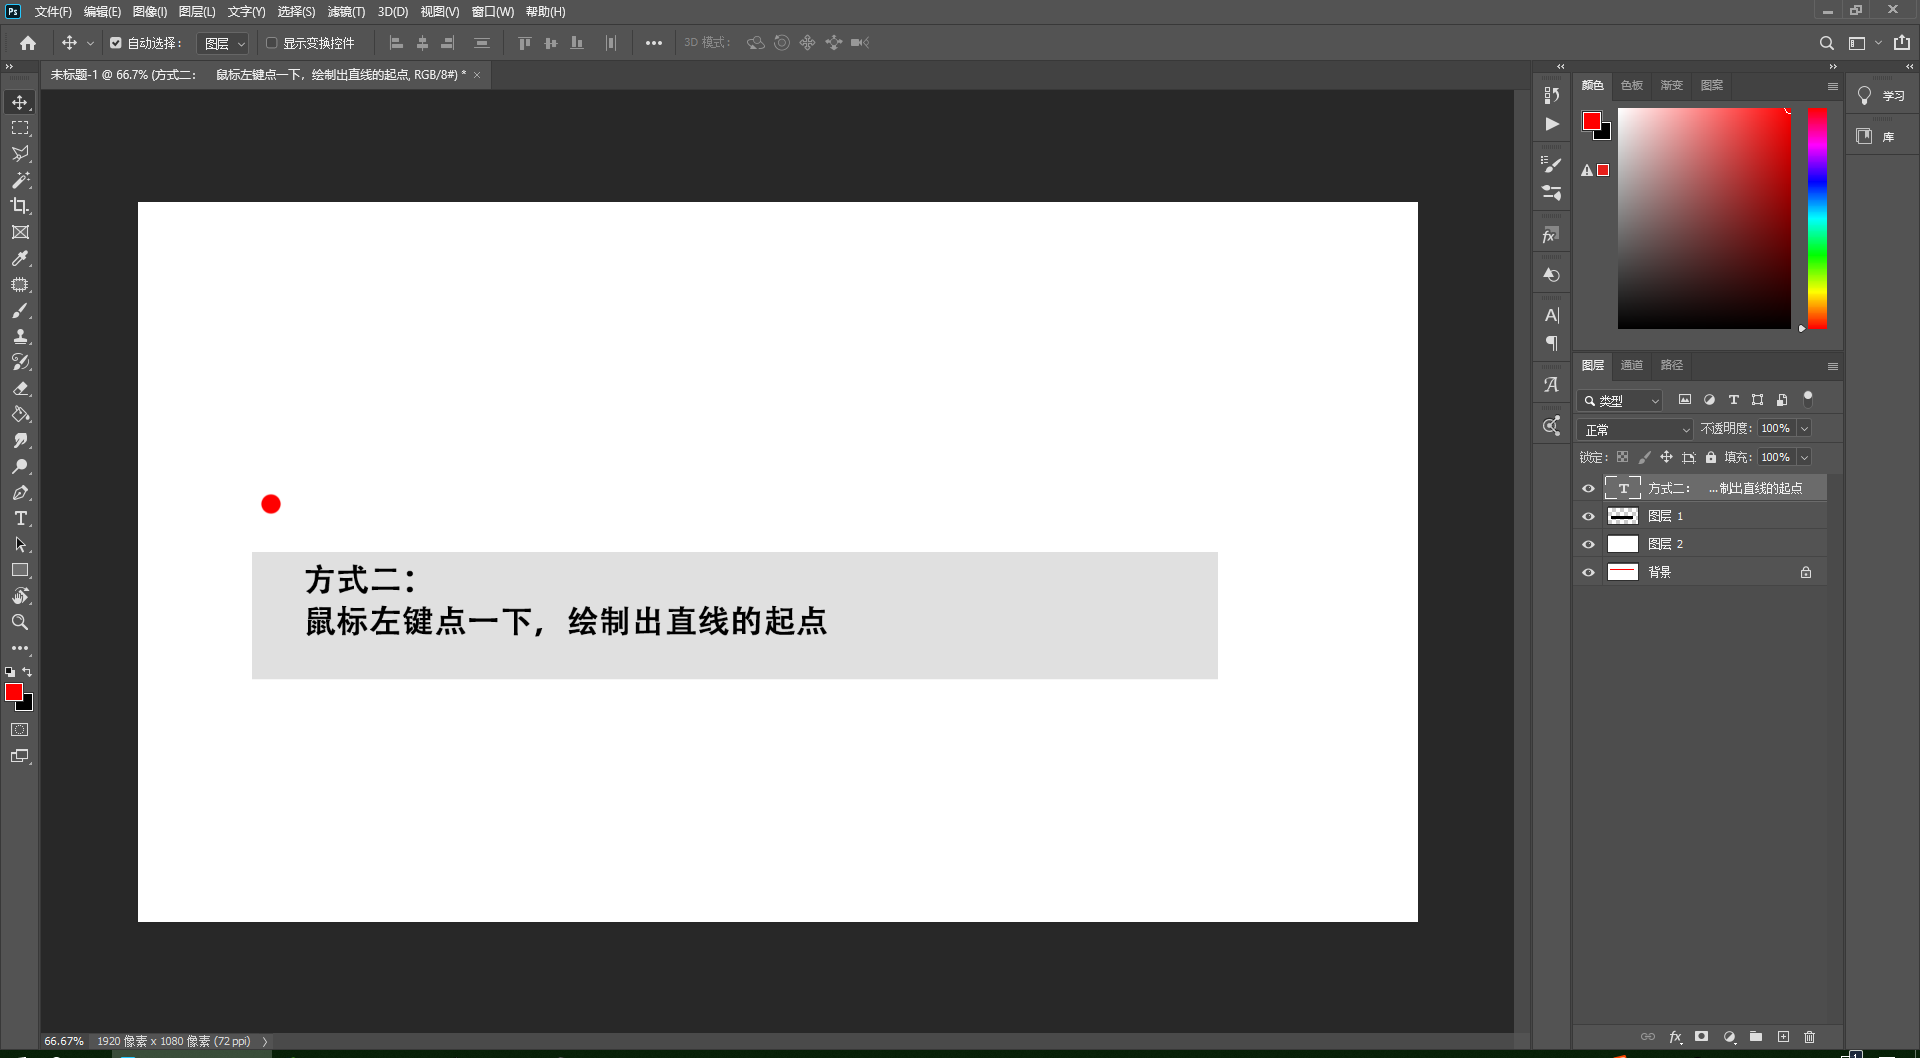Select the Zoom tool
The height and width of the screenshot is (1058, 1920).
pyautogui.click(x=20, y=622)
